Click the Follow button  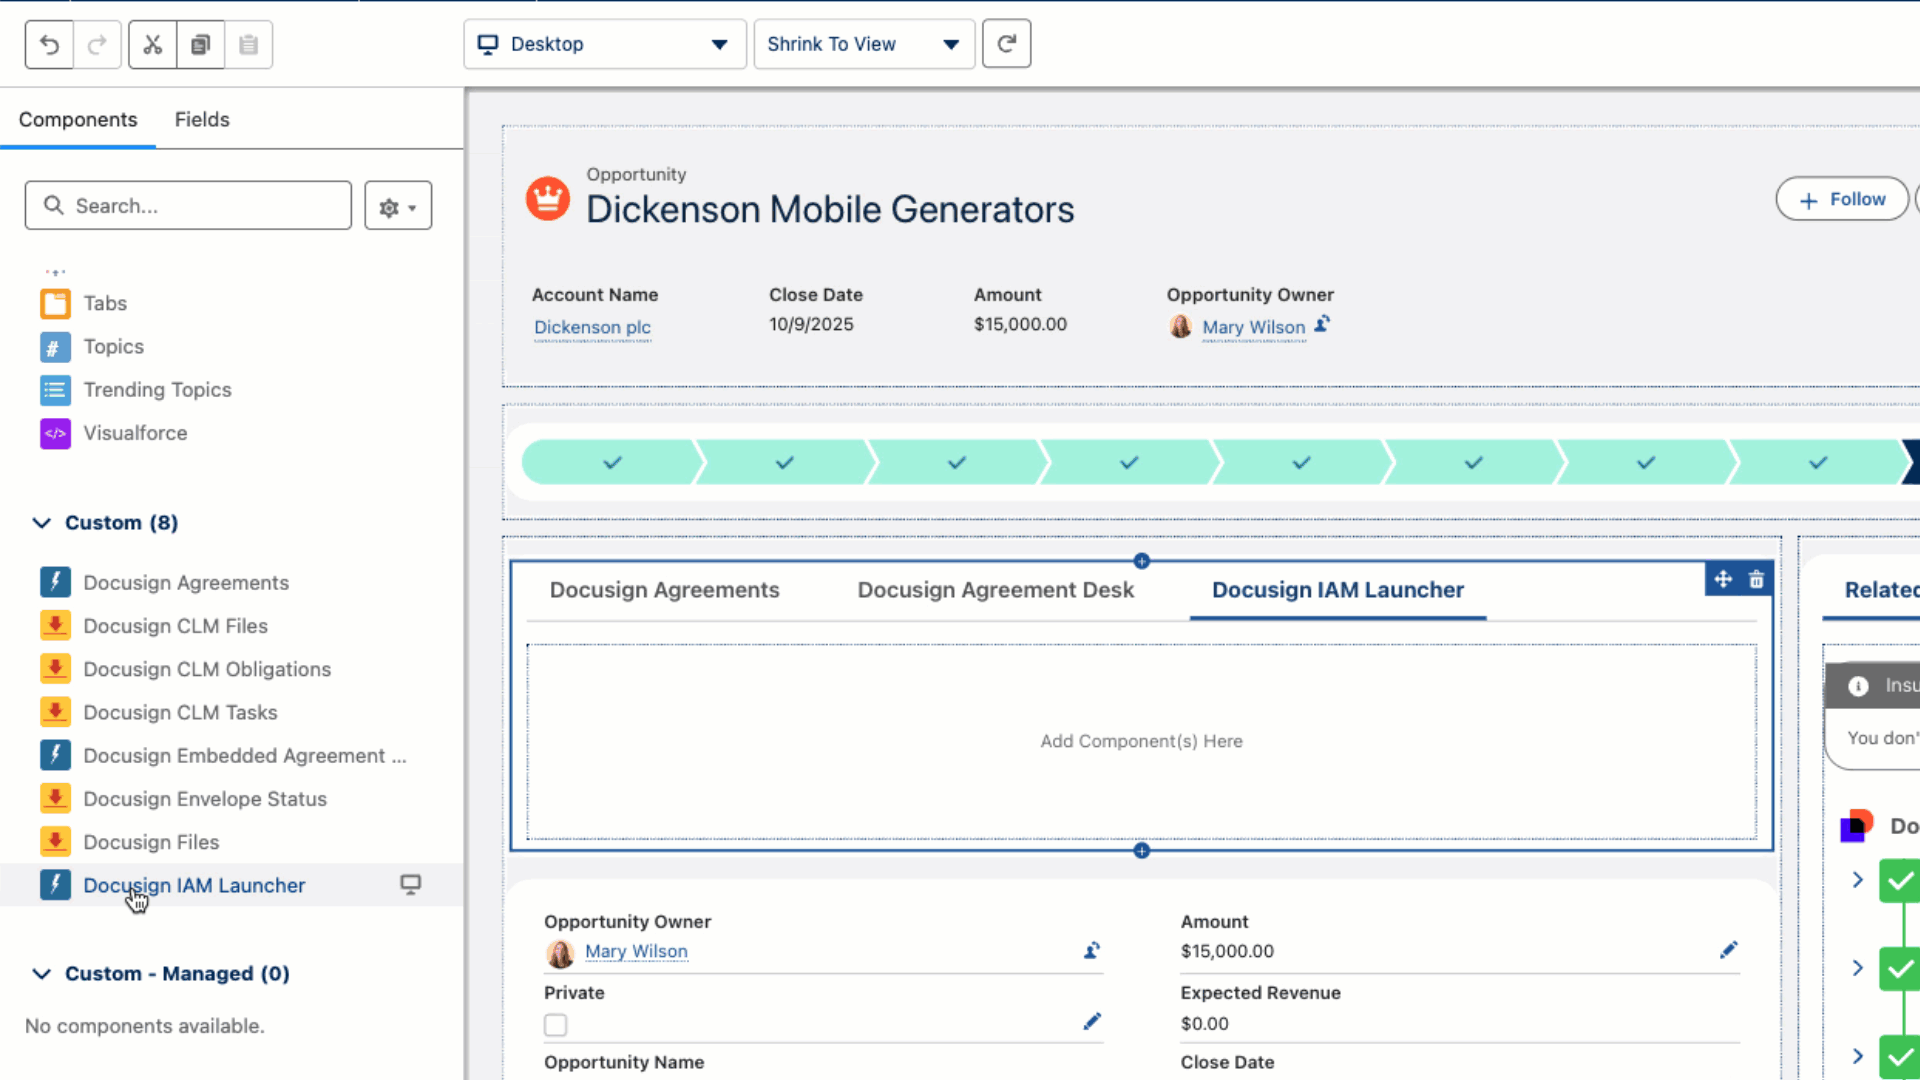(1842, 199)
